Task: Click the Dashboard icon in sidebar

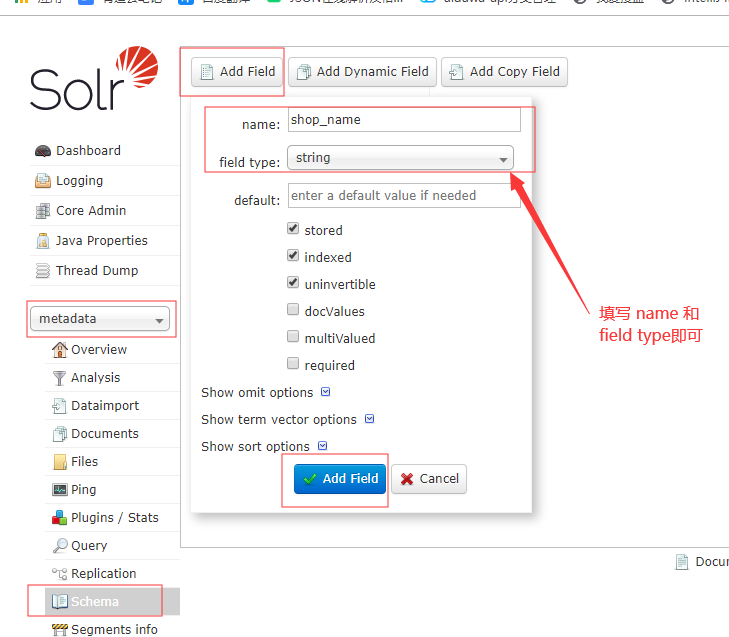Action: [42, 151]
